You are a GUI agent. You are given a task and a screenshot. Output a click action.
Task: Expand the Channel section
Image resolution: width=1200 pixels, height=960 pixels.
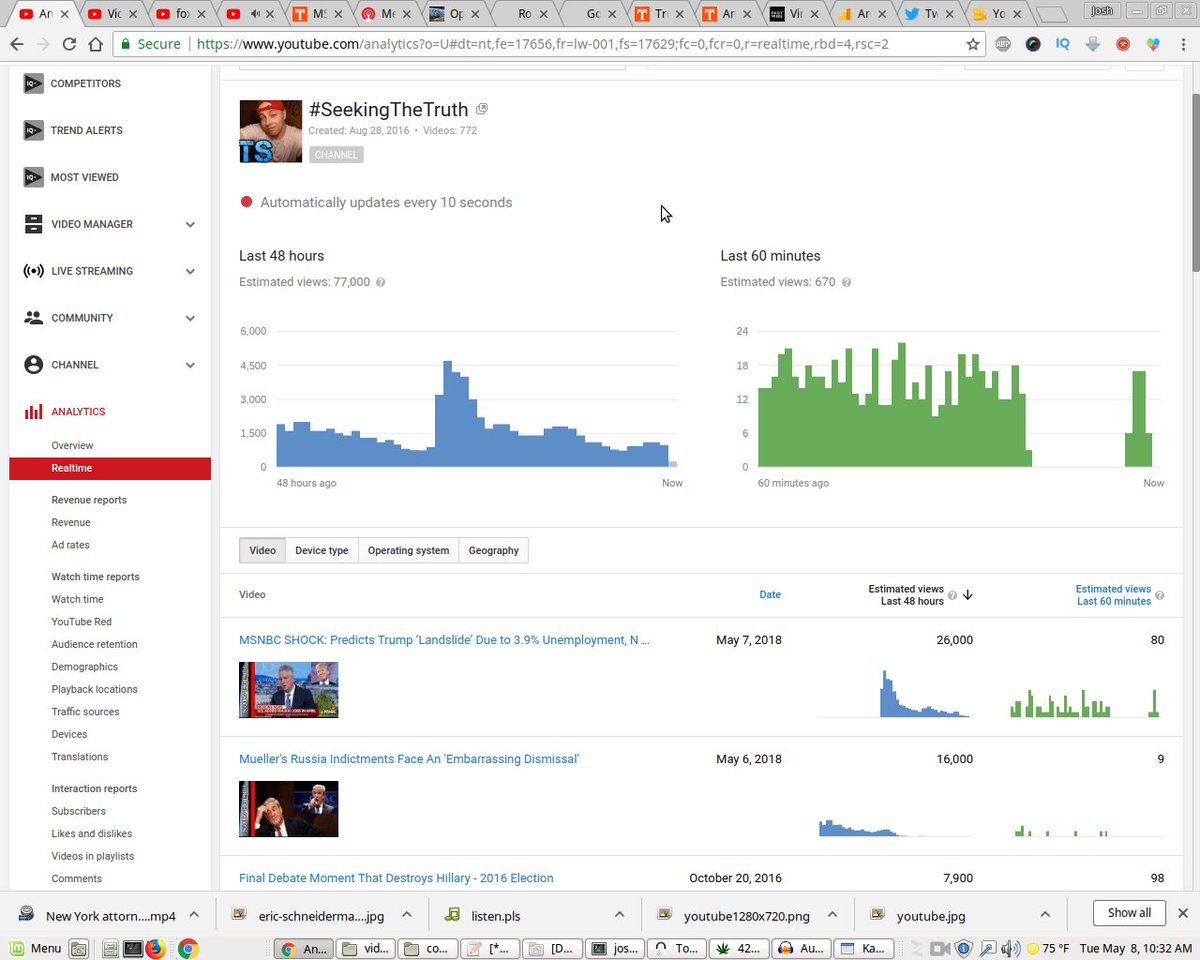tap(190, 366)
